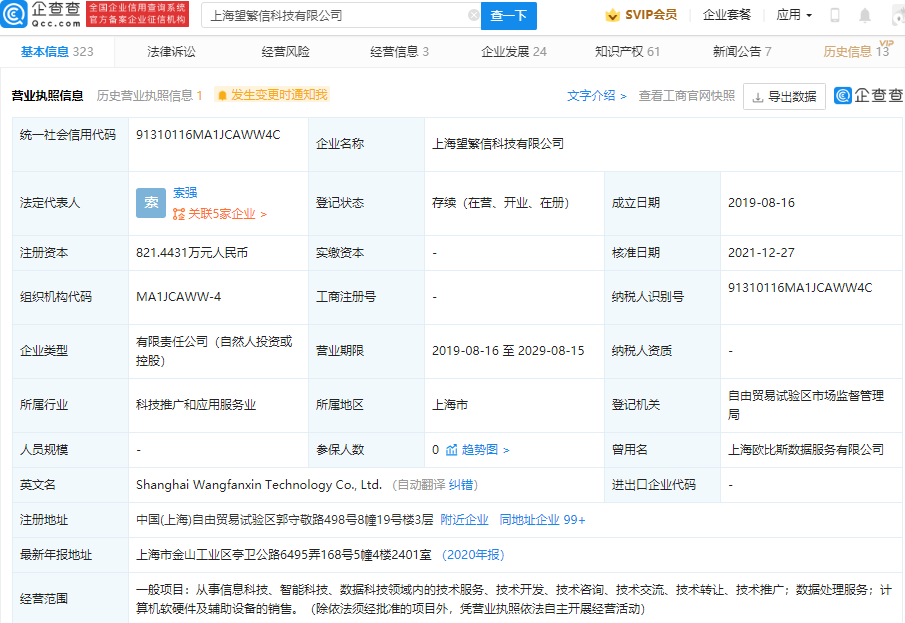
Task: Click the 查一下 search button
Action: point(508,16)
